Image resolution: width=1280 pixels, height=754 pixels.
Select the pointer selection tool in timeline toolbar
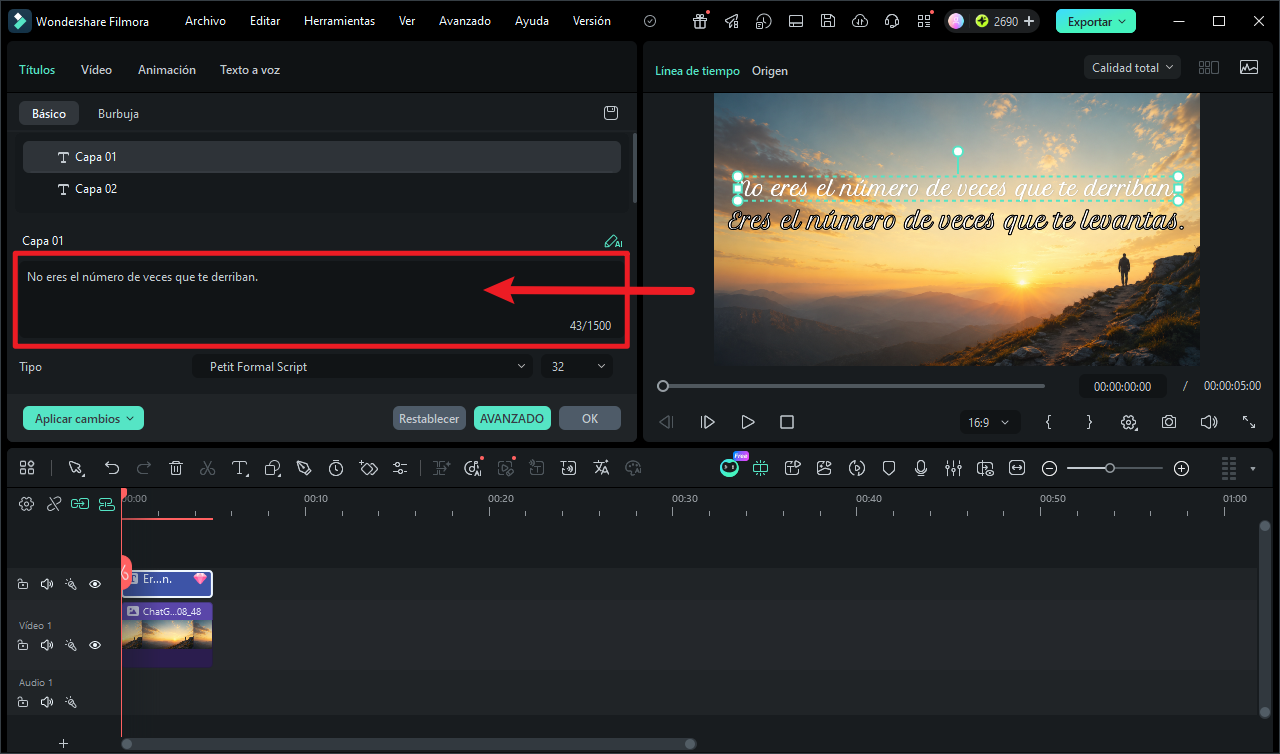pyautogui.click(x=75, y=468)
